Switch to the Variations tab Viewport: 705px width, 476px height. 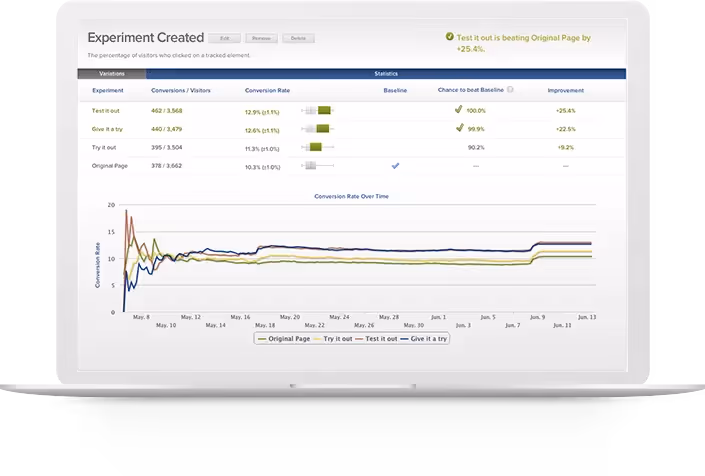112,74
